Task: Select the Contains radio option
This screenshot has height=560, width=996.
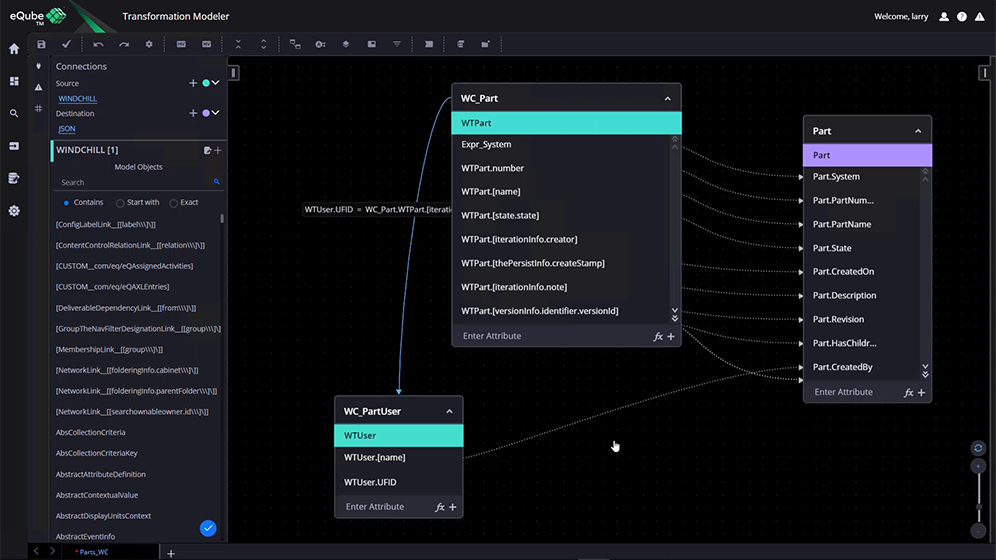Action: click(66, 203)
